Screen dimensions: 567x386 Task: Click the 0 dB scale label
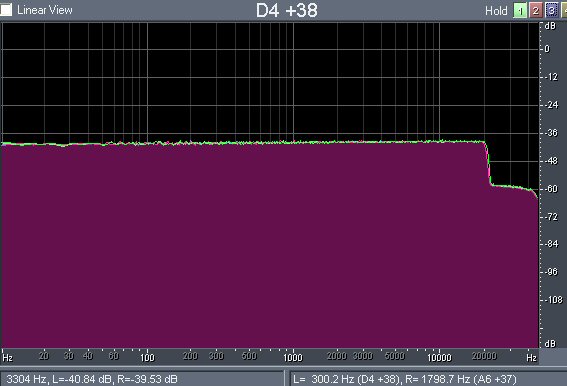(x=547, y=49)
